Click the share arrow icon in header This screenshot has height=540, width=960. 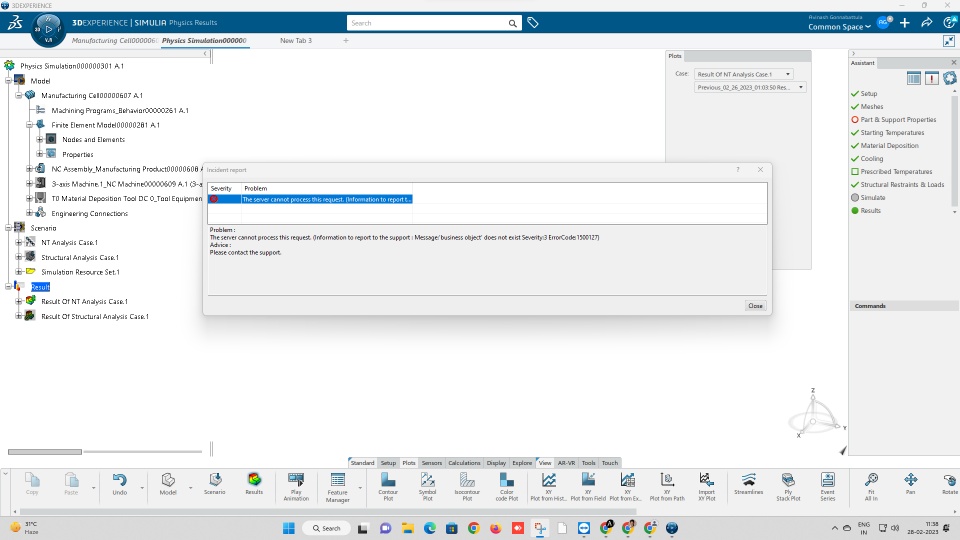pyautogui.click(x=926, y=23)
